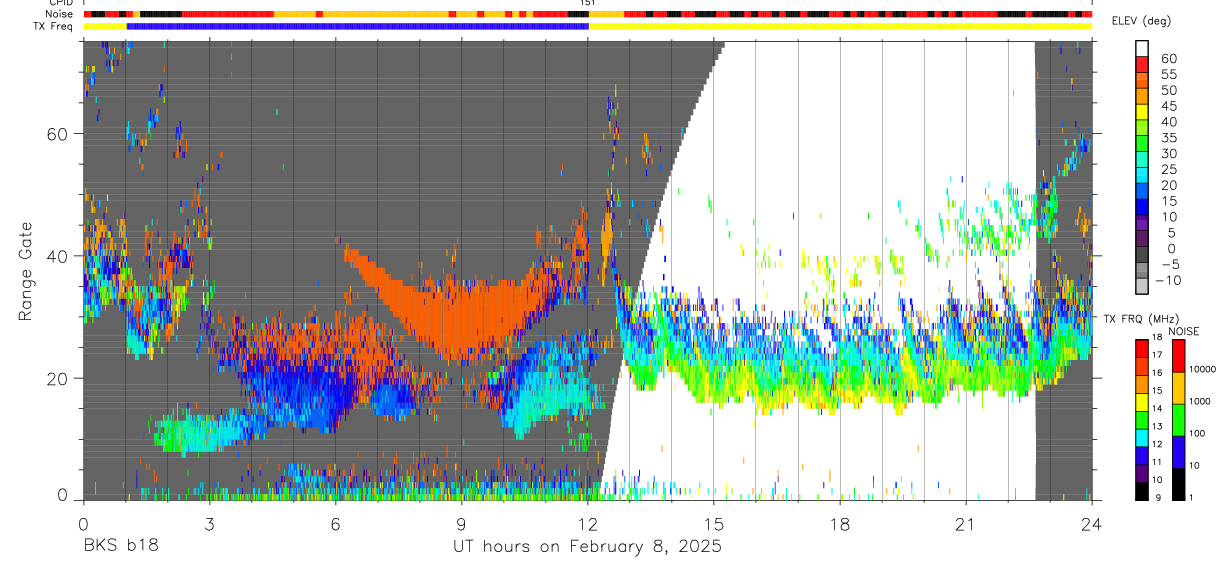The height and width of the screenshot is (567, 1228).
Task: Click the blue NOISE swatch between 10 and 100
Action: coord(1178,452)
